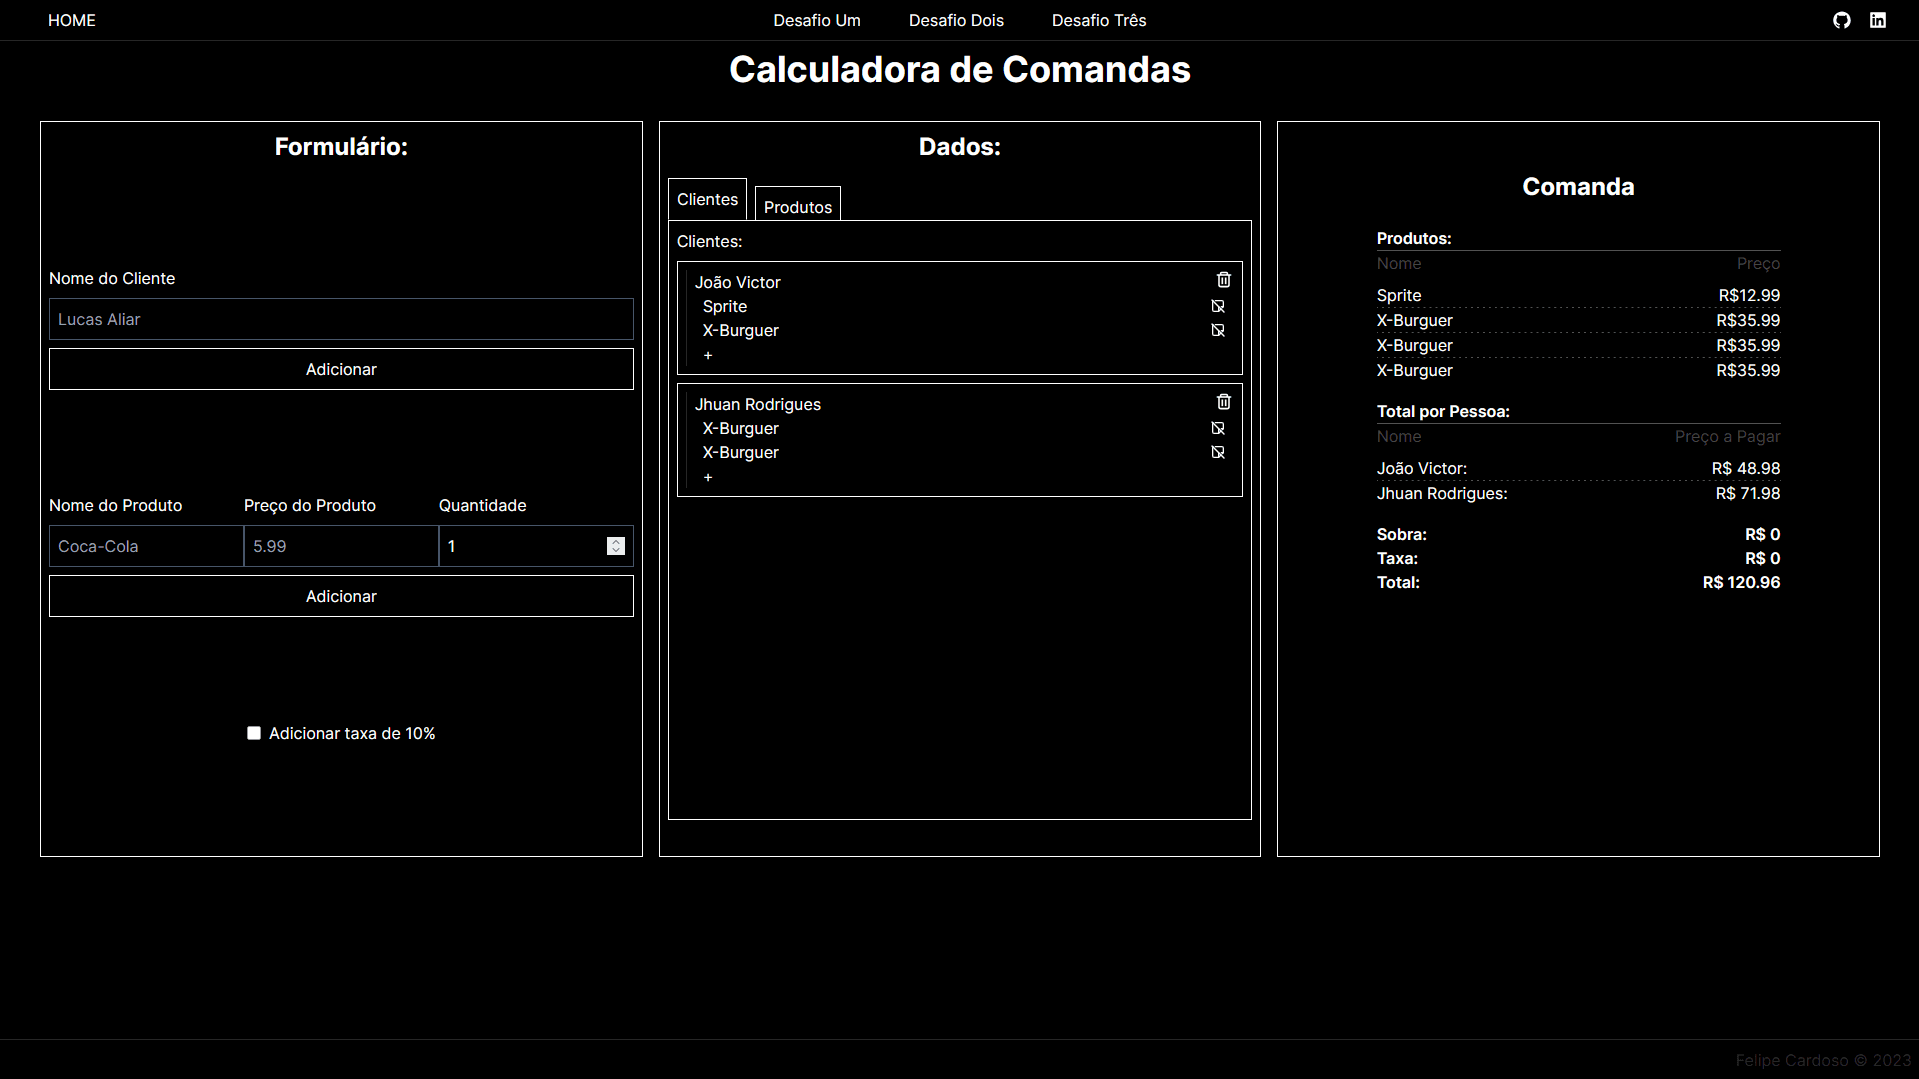1919x1079 pixels.
Task: Focus the Nome do Cliente input
Action: 341,319
